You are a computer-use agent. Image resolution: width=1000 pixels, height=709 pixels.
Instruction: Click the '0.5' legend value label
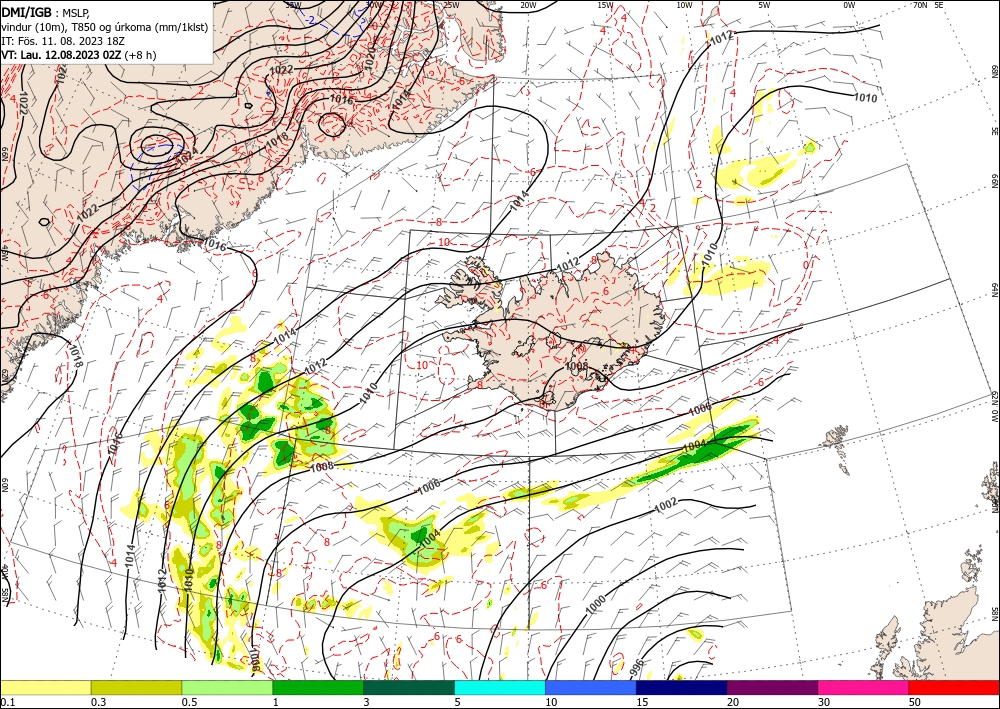[189, 702]
